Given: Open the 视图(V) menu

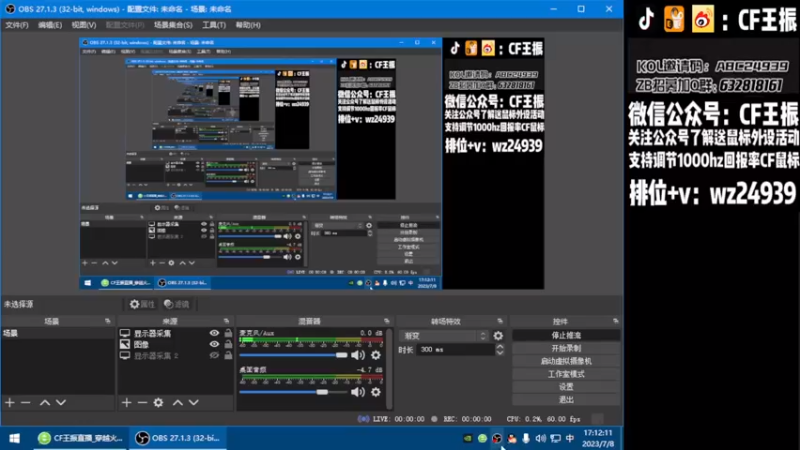Looking at the screenshot, I should point(84,25).
